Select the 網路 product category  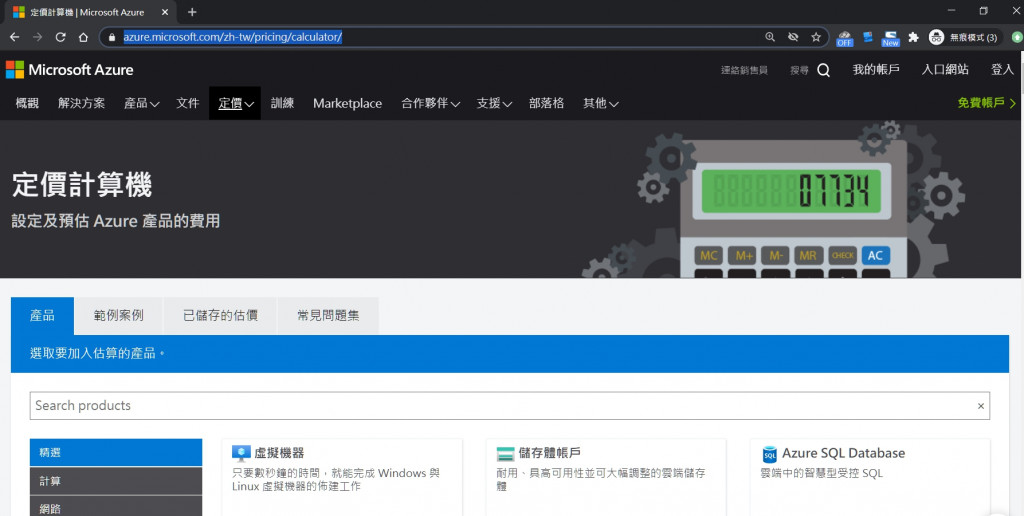coord(116,507)
